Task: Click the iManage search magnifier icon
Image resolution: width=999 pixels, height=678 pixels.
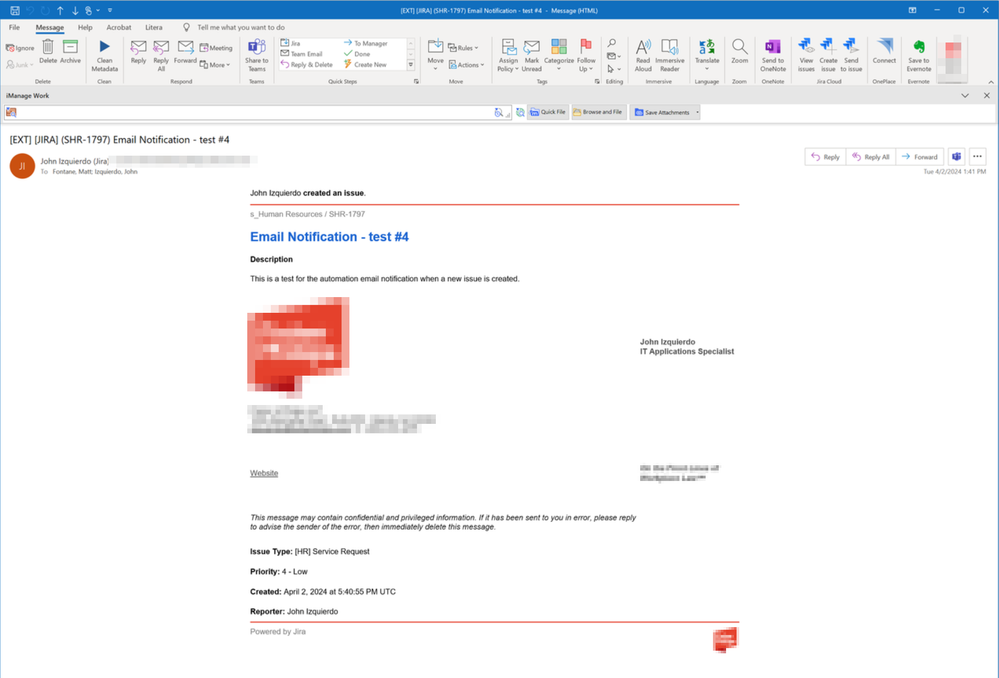Action: 499,113
